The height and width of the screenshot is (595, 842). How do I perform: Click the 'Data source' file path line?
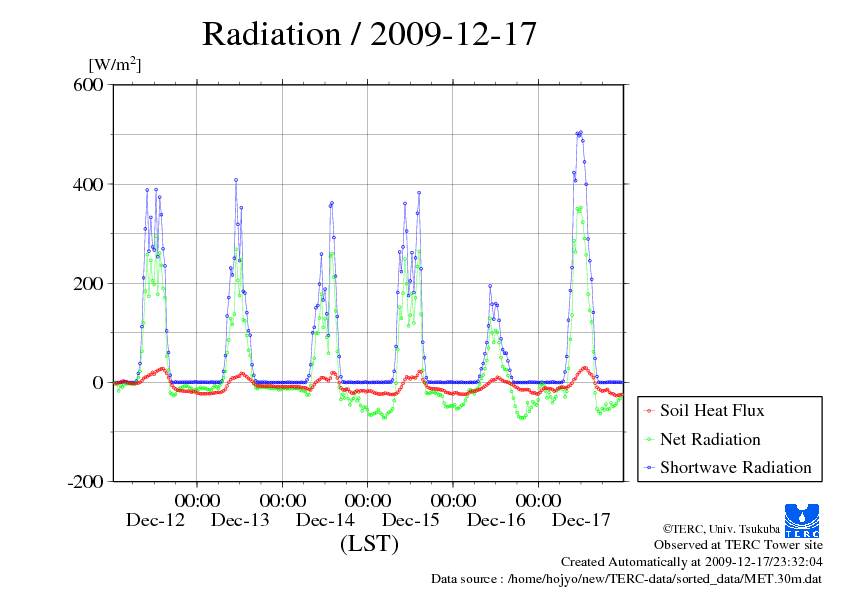coord(627,579)
